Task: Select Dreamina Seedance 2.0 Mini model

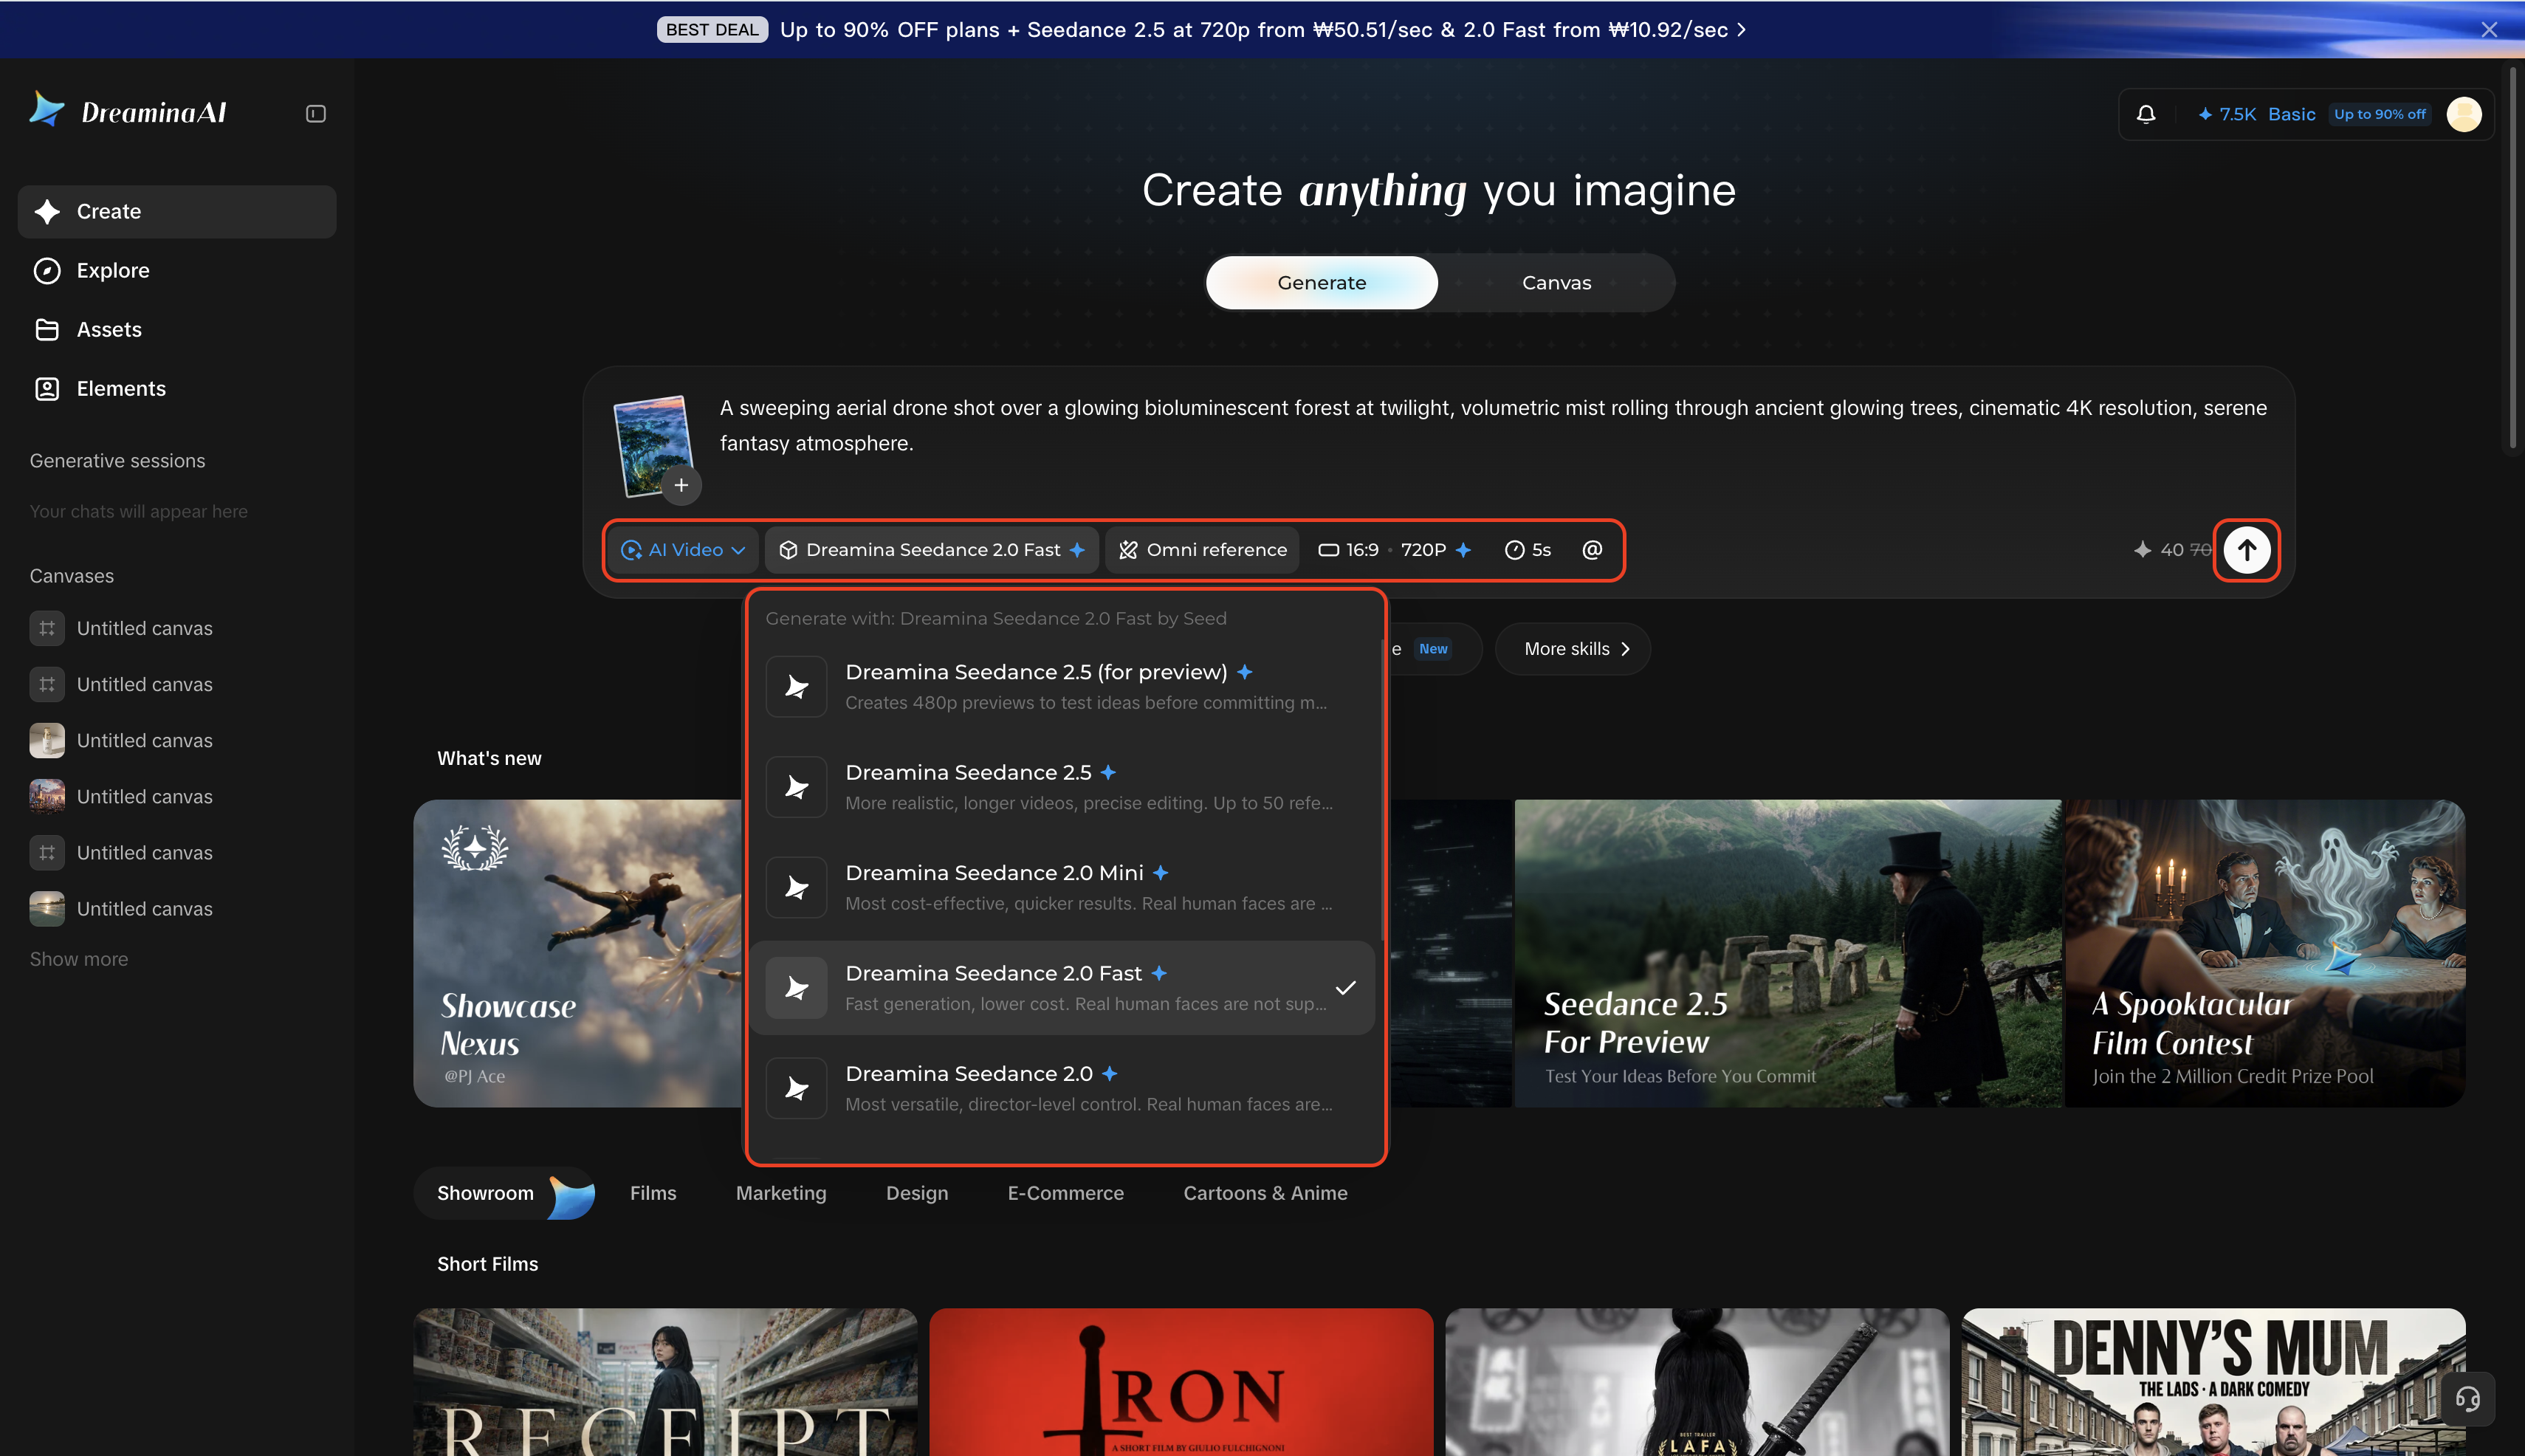Action: [1062, 888]
